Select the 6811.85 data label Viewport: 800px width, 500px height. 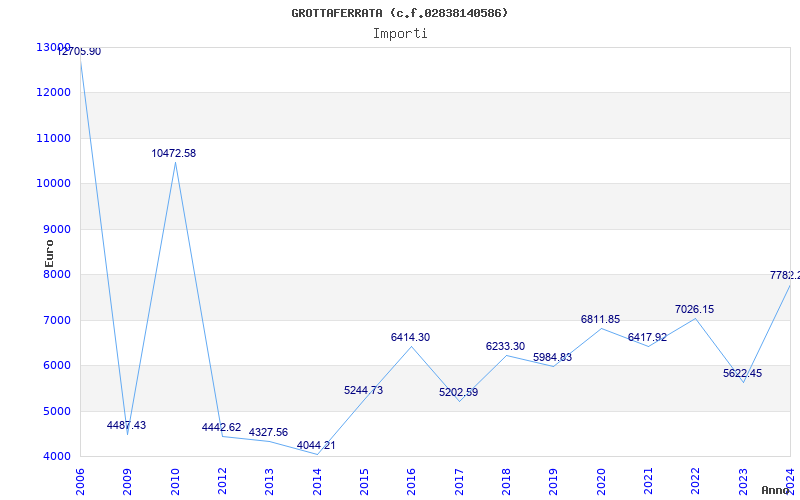click(600, 319)
